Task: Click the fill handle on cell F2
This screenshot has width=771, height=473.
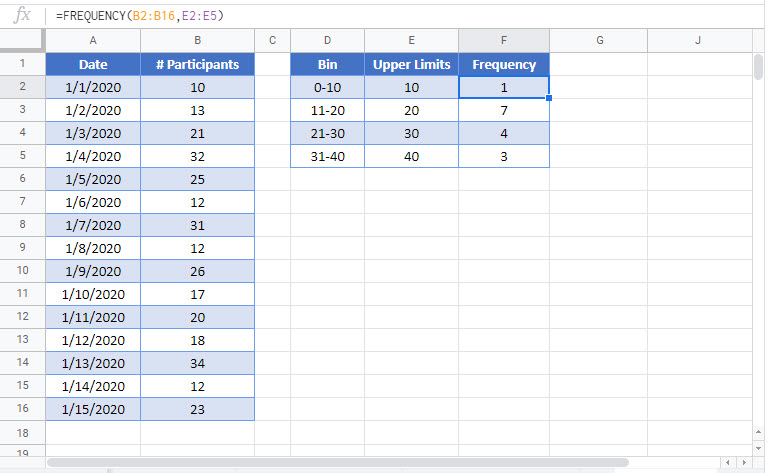Action: coord(549,98)
